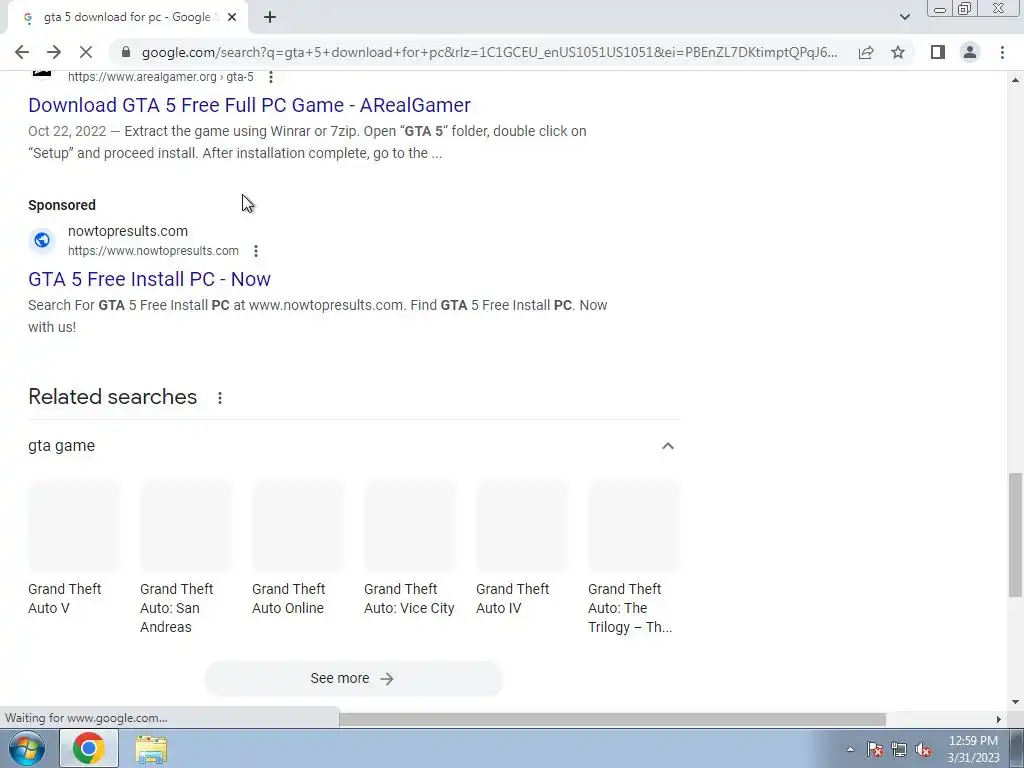Open Chrome's three-dot menu
This screenshot has height=768, width=1024.
click(x=1002, y=52)
